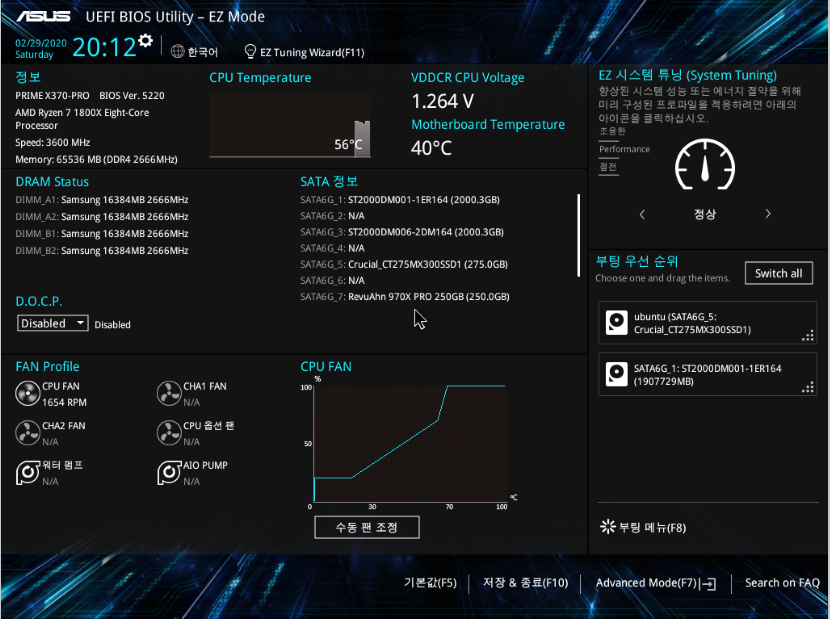Image resolution: width=830 pixels, height=619 pixels.
Task: Click the CHA1 FAN icon
Action: [169, 393]
